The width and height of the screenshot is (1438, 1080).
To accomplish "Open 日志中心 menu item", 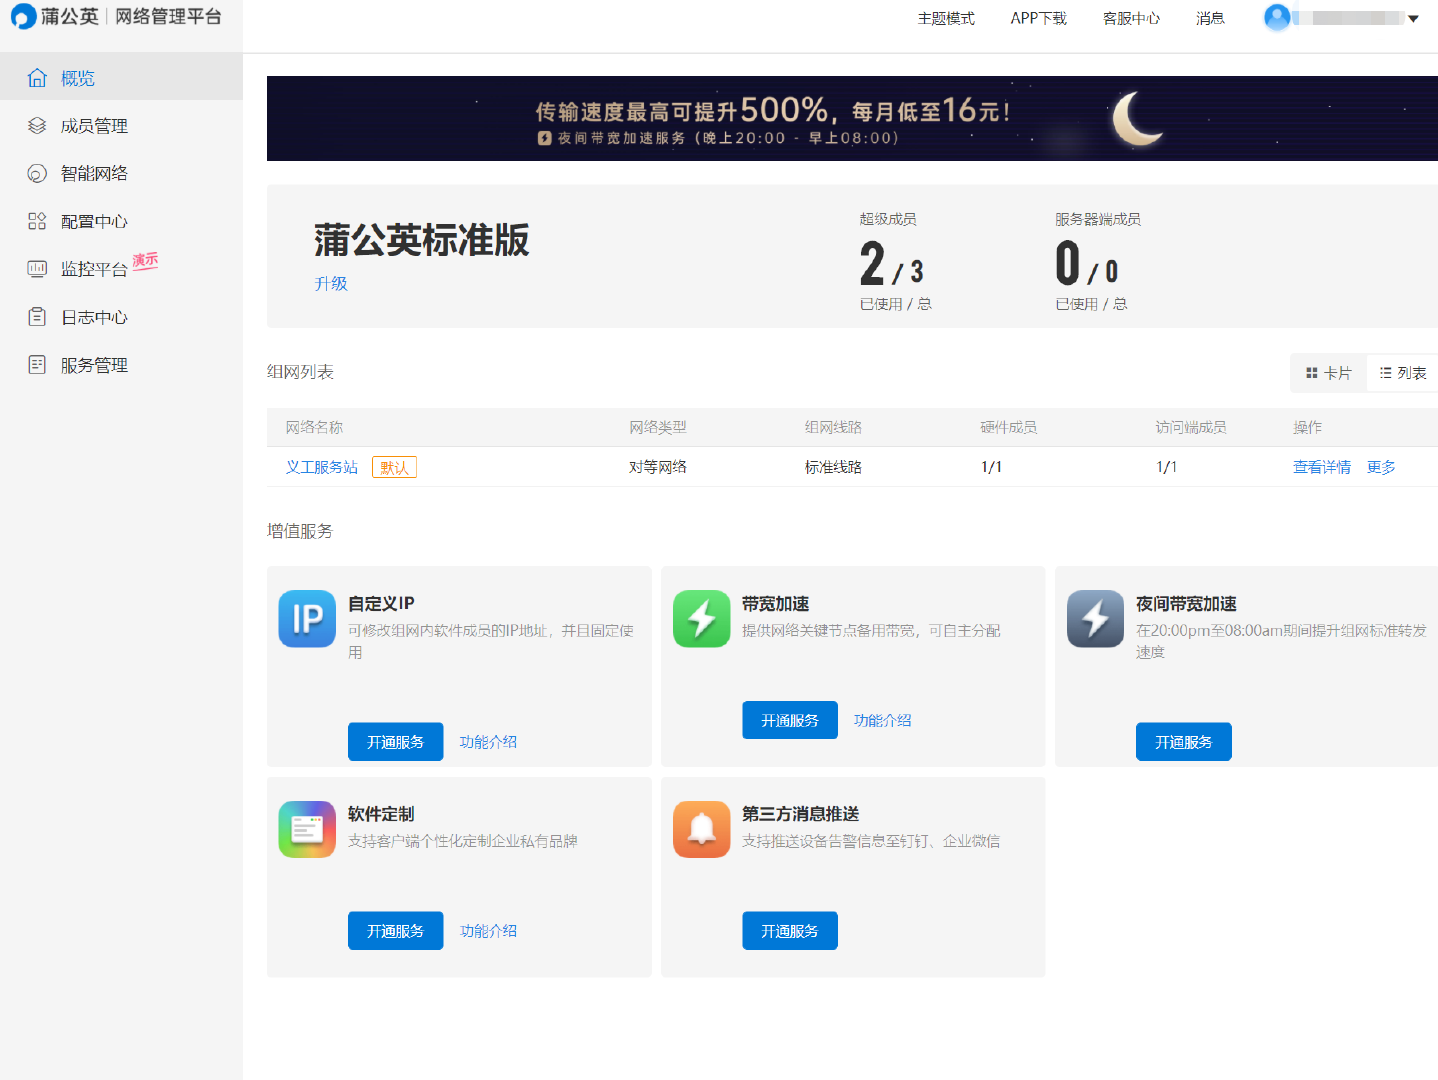I will tap(121, 317).
